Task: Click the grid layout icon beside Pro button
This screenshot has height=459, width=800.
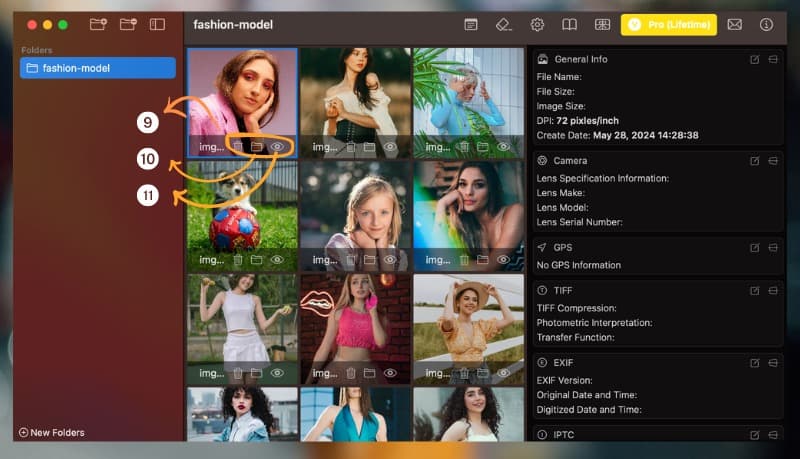Action: [x=602, y=24]
